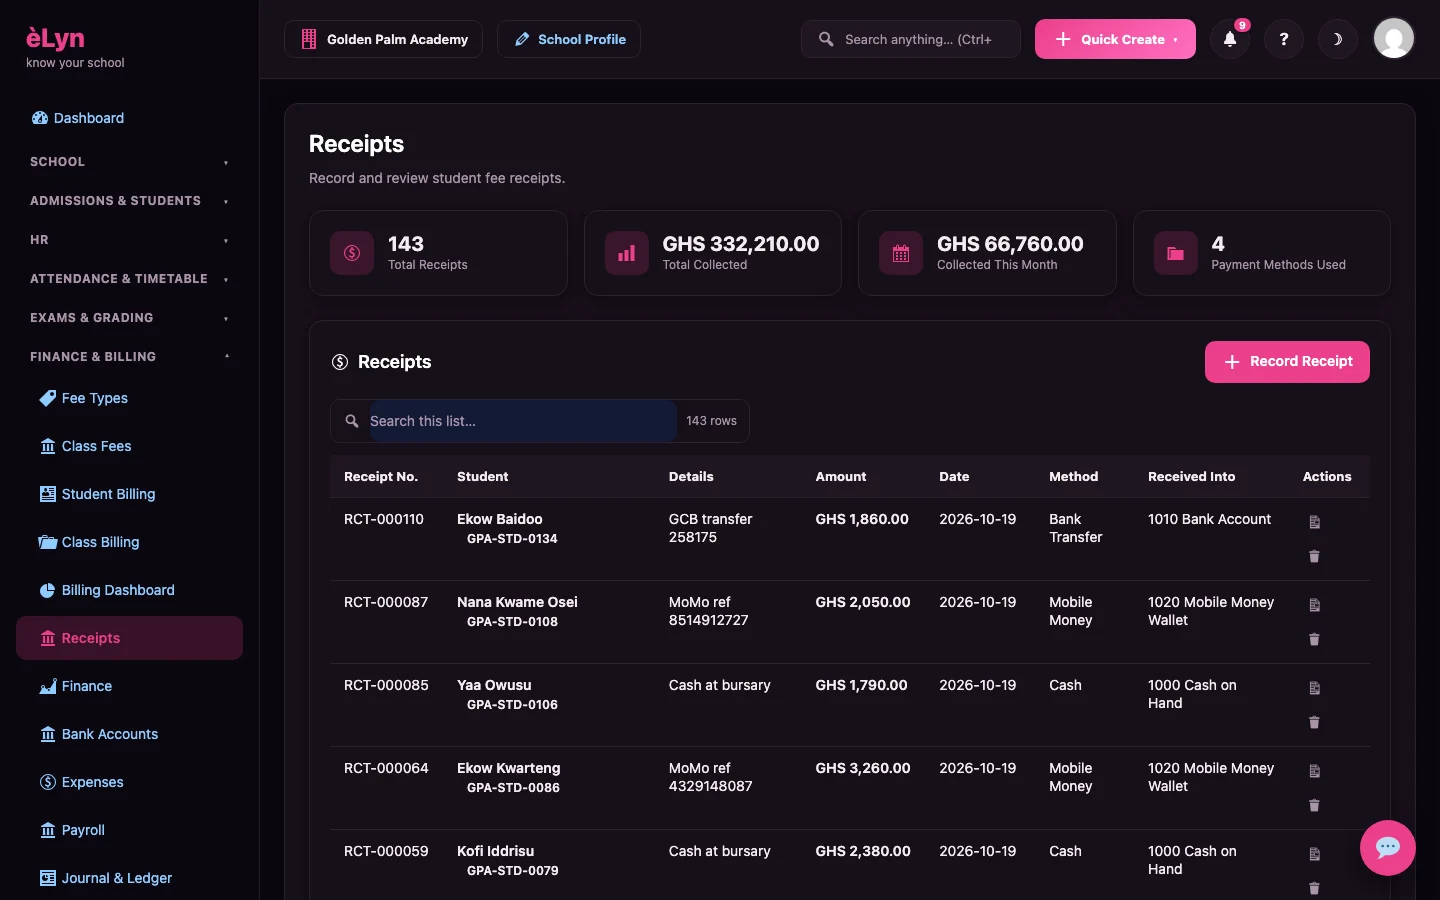The height and width of the screenshot is (900, 1440).
Task: Open Class Billing in sidebar
Action: click(x=129, y=542)
